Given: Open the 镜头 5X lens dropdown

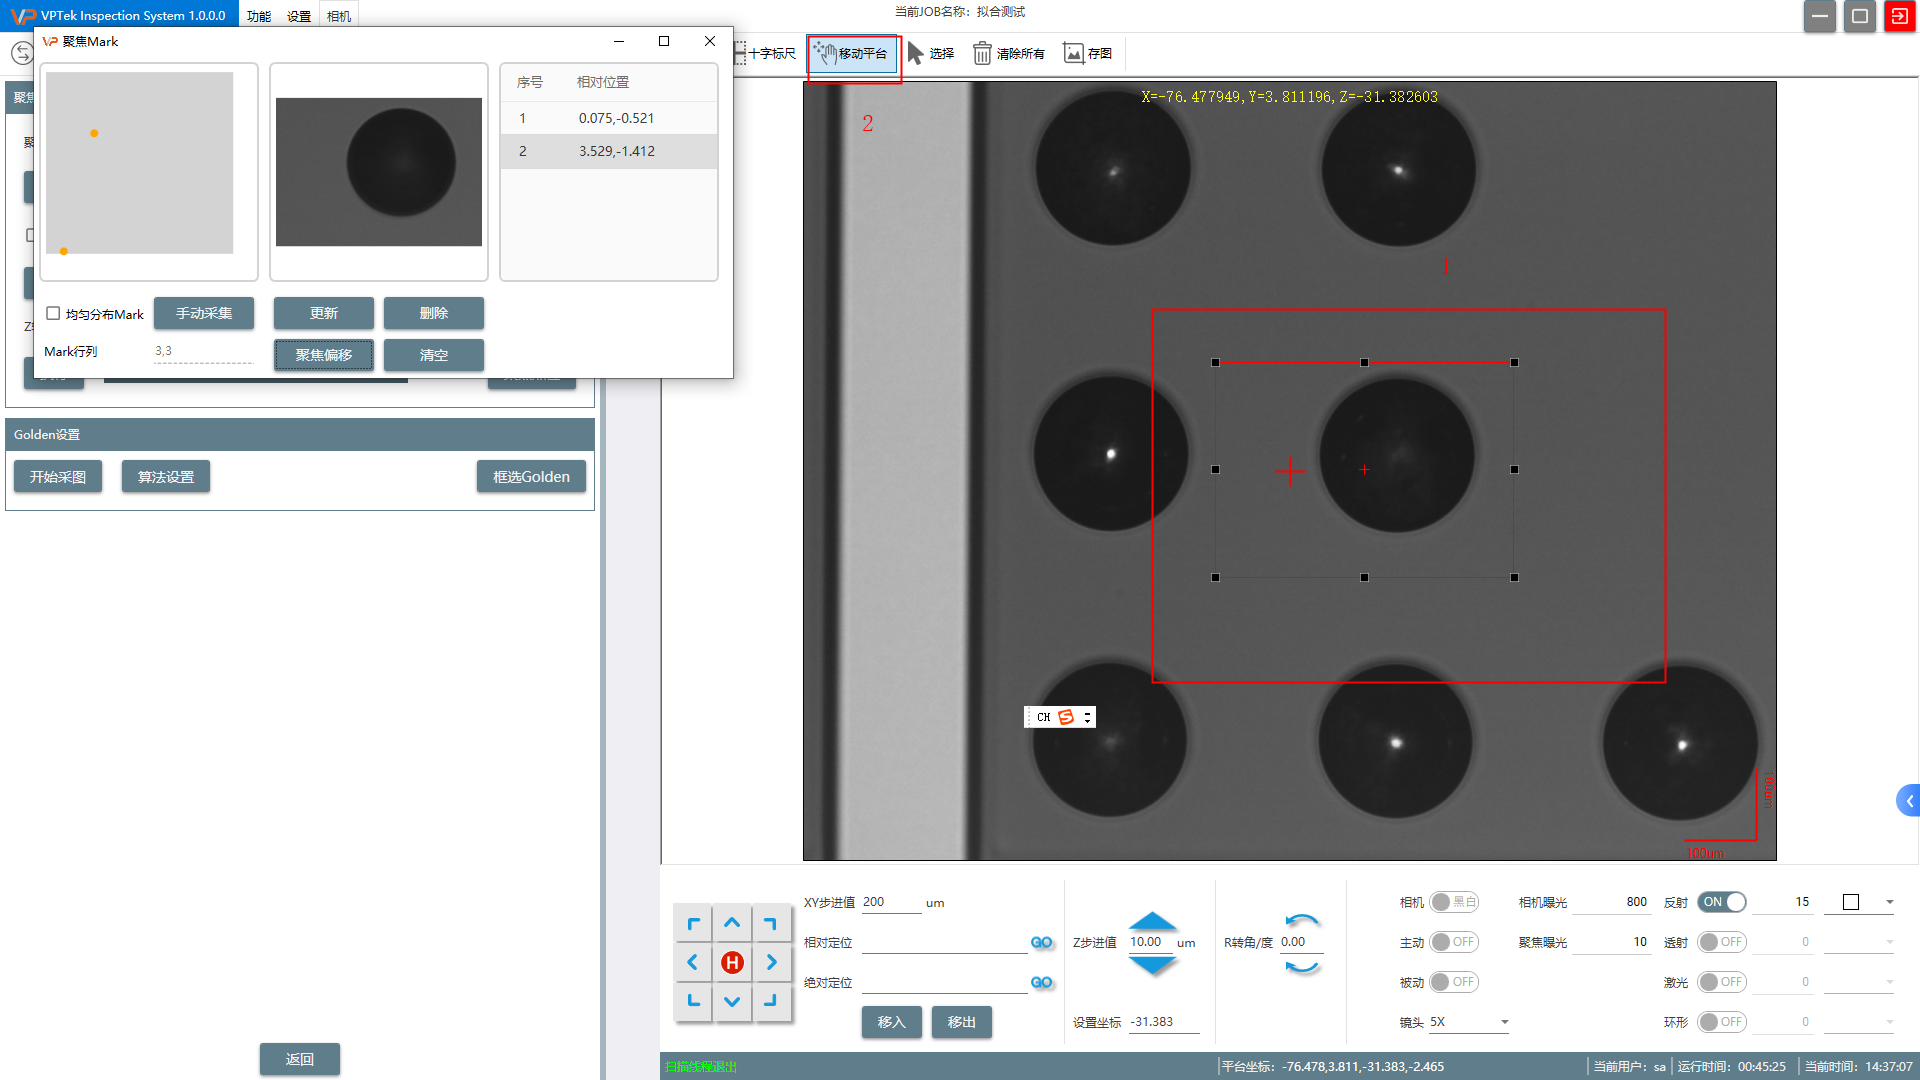Looking at the screenshot, I should click(1469, 1022).
